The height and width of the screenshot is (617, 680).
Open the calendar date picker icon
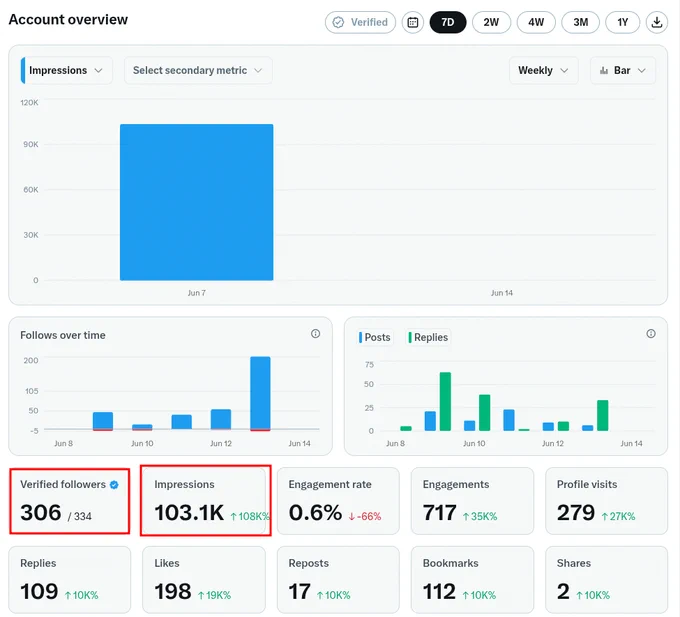pyautogui.click(x=412, y=22)
